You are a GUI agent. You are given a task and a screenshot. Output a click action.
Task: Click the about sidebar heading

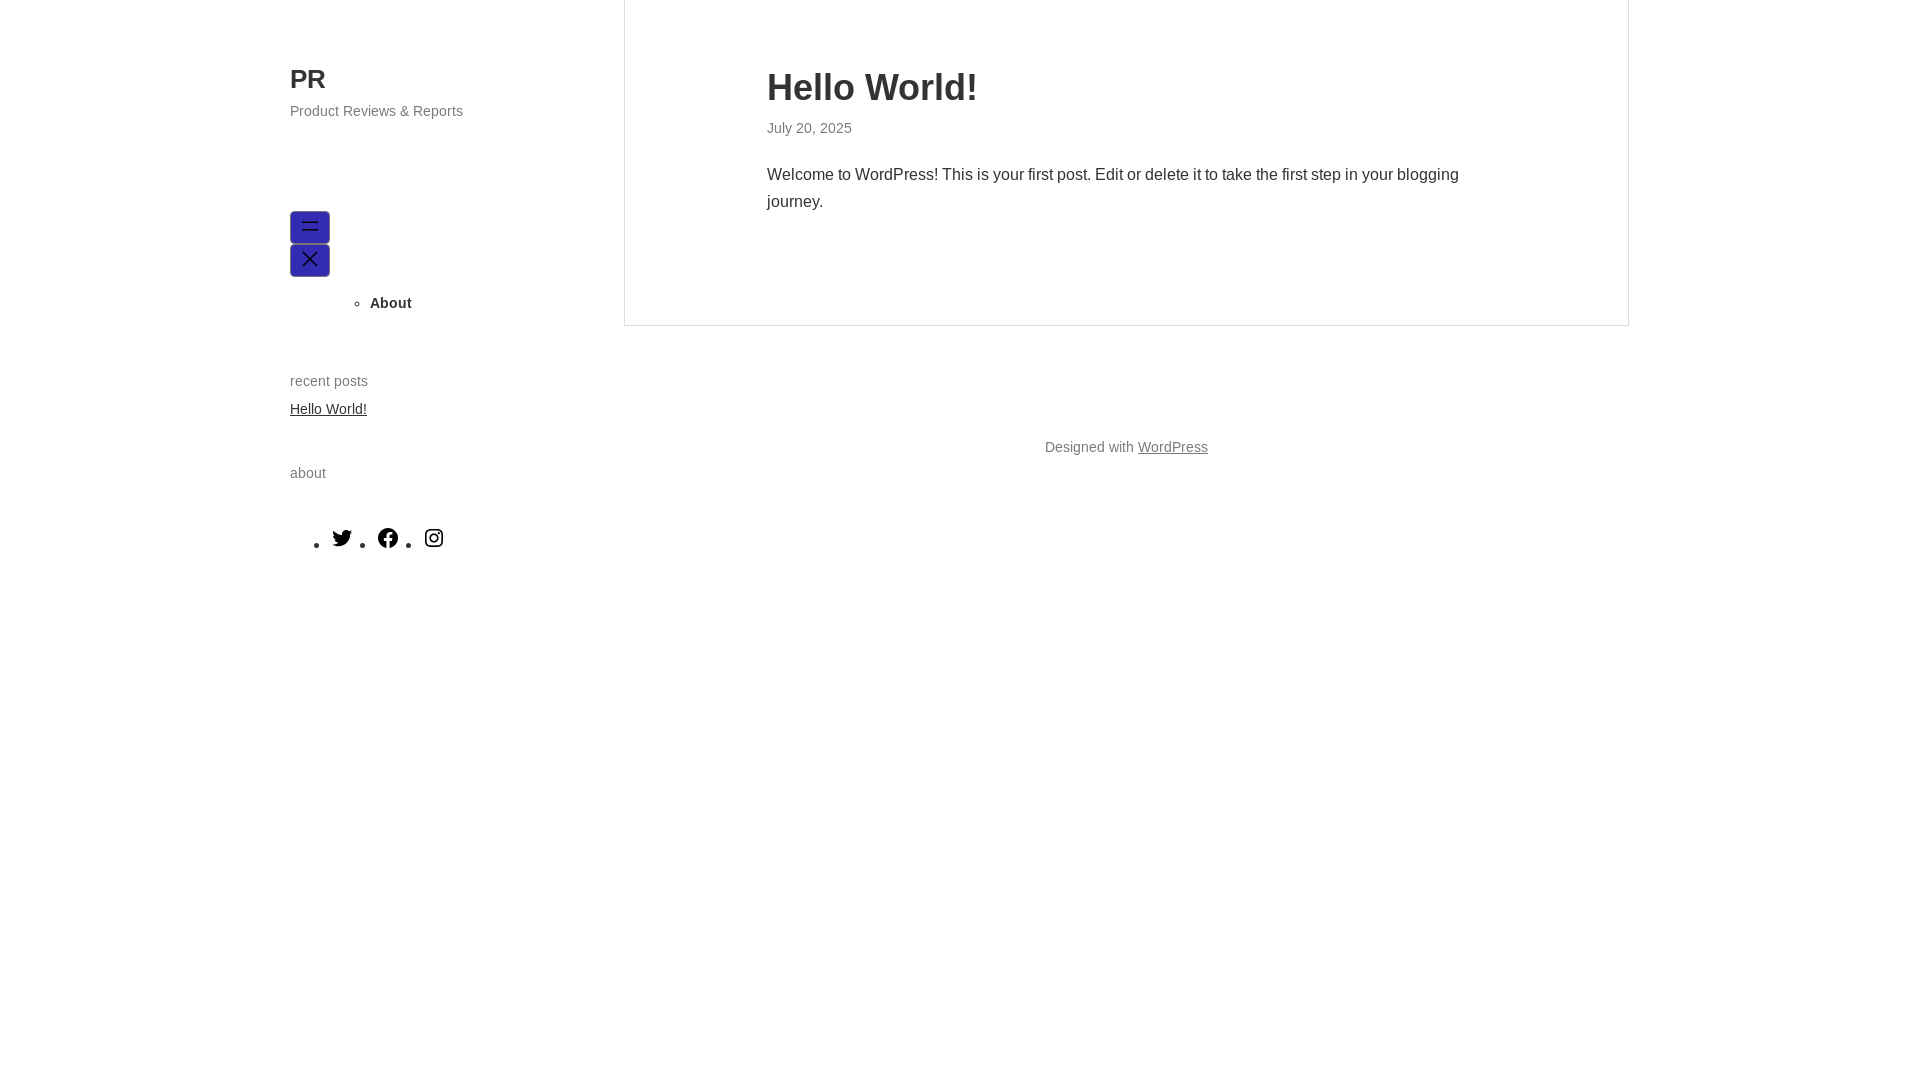(x=308, y=473)
